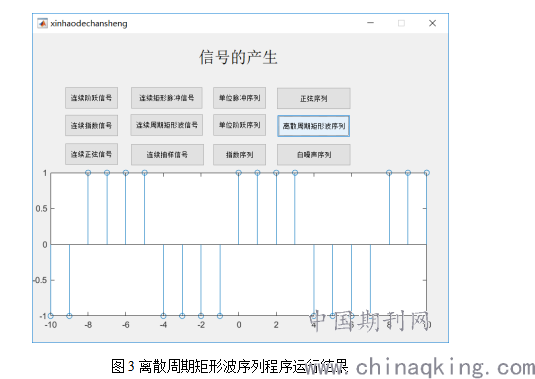This screenshot has height=379, width=535.
Task: Plot the 连续正弦信号 signal
Action: [91, 154]
